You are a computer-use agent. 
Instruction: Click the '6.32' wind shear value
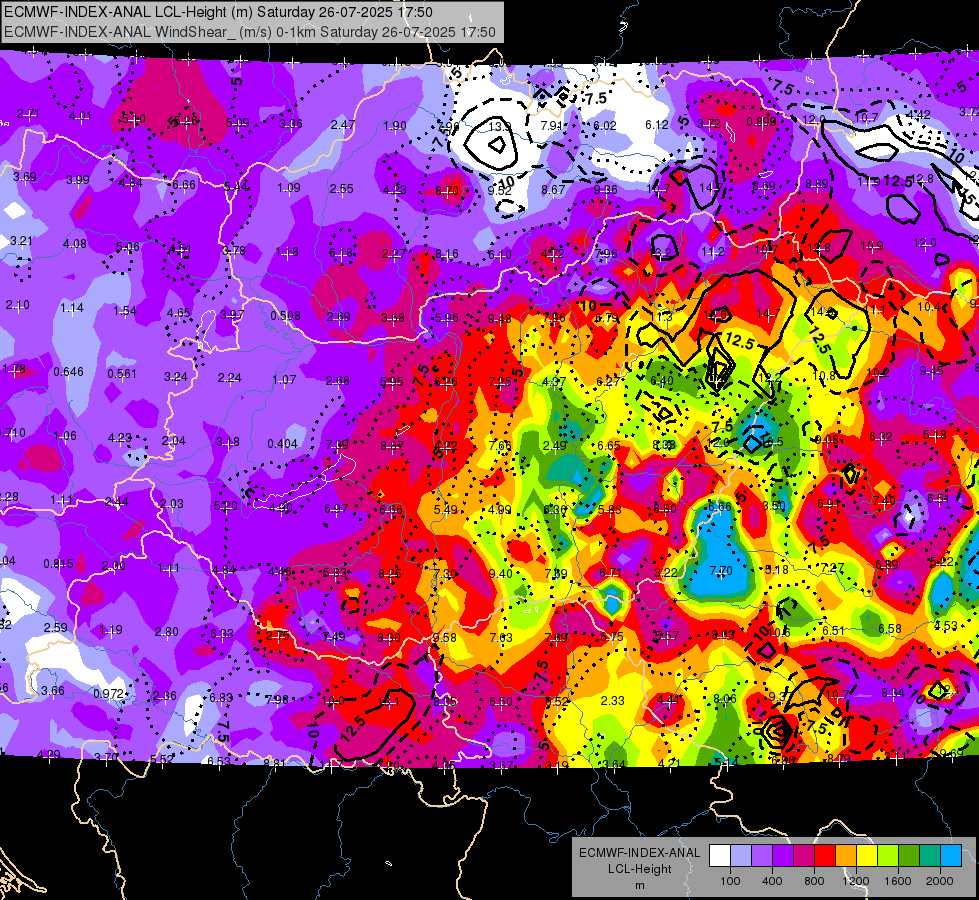point(880,437)
